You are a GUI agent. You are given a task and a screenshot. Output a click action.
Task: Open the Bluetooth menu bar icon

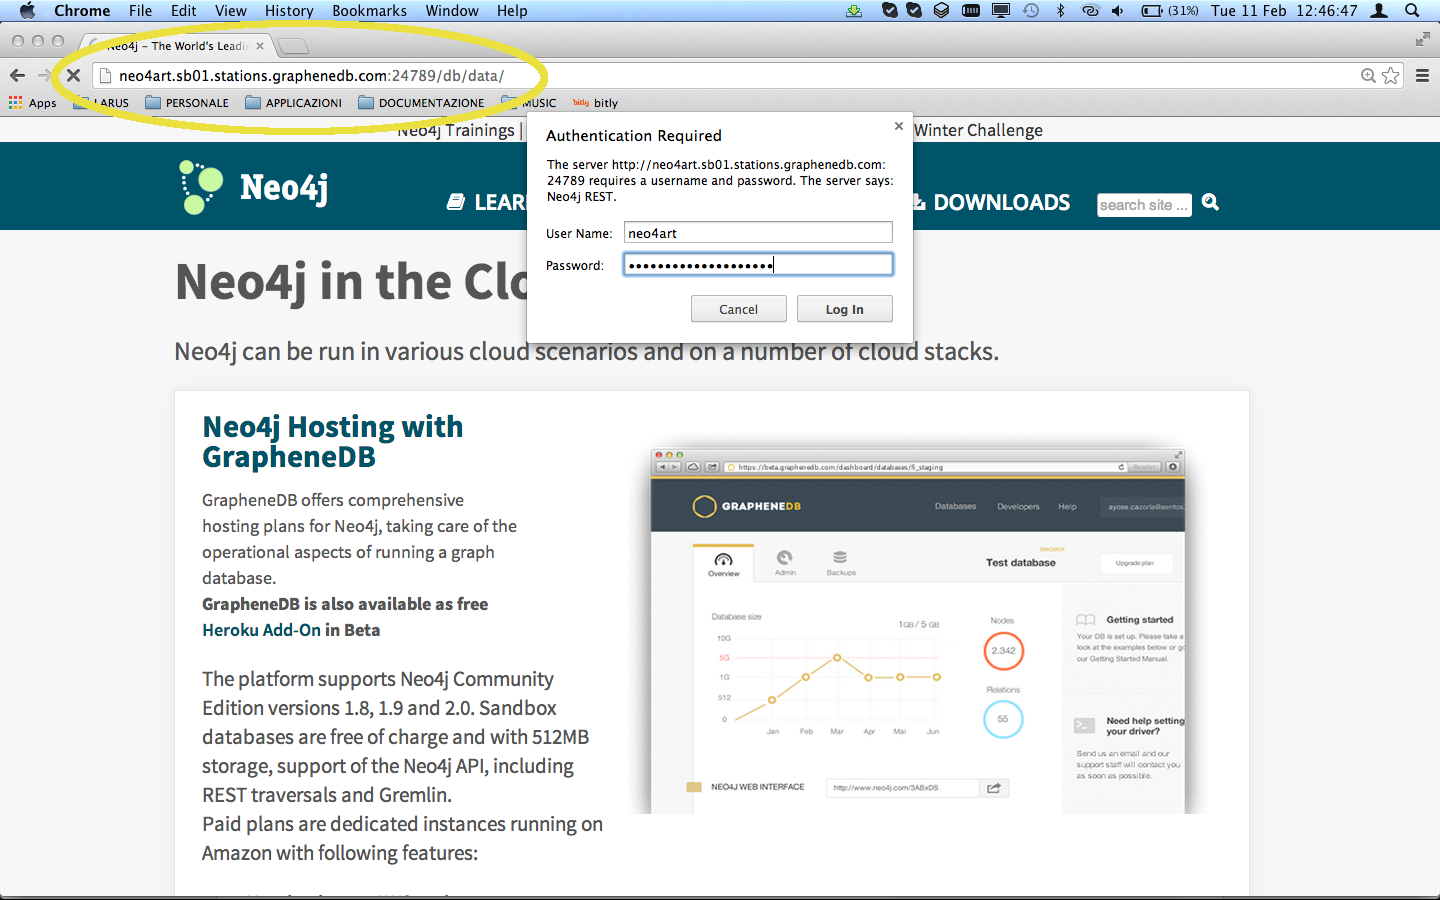click(x=1061, y=11)
